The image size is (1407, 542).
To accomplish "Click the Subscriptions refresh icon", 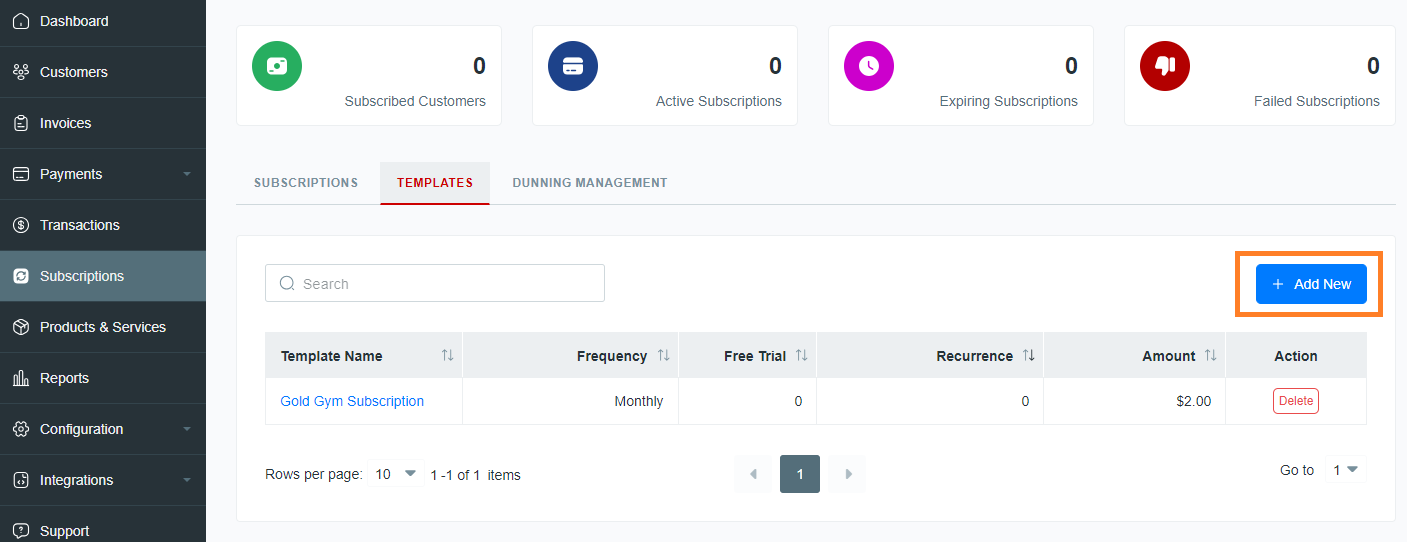I will 21,276.
